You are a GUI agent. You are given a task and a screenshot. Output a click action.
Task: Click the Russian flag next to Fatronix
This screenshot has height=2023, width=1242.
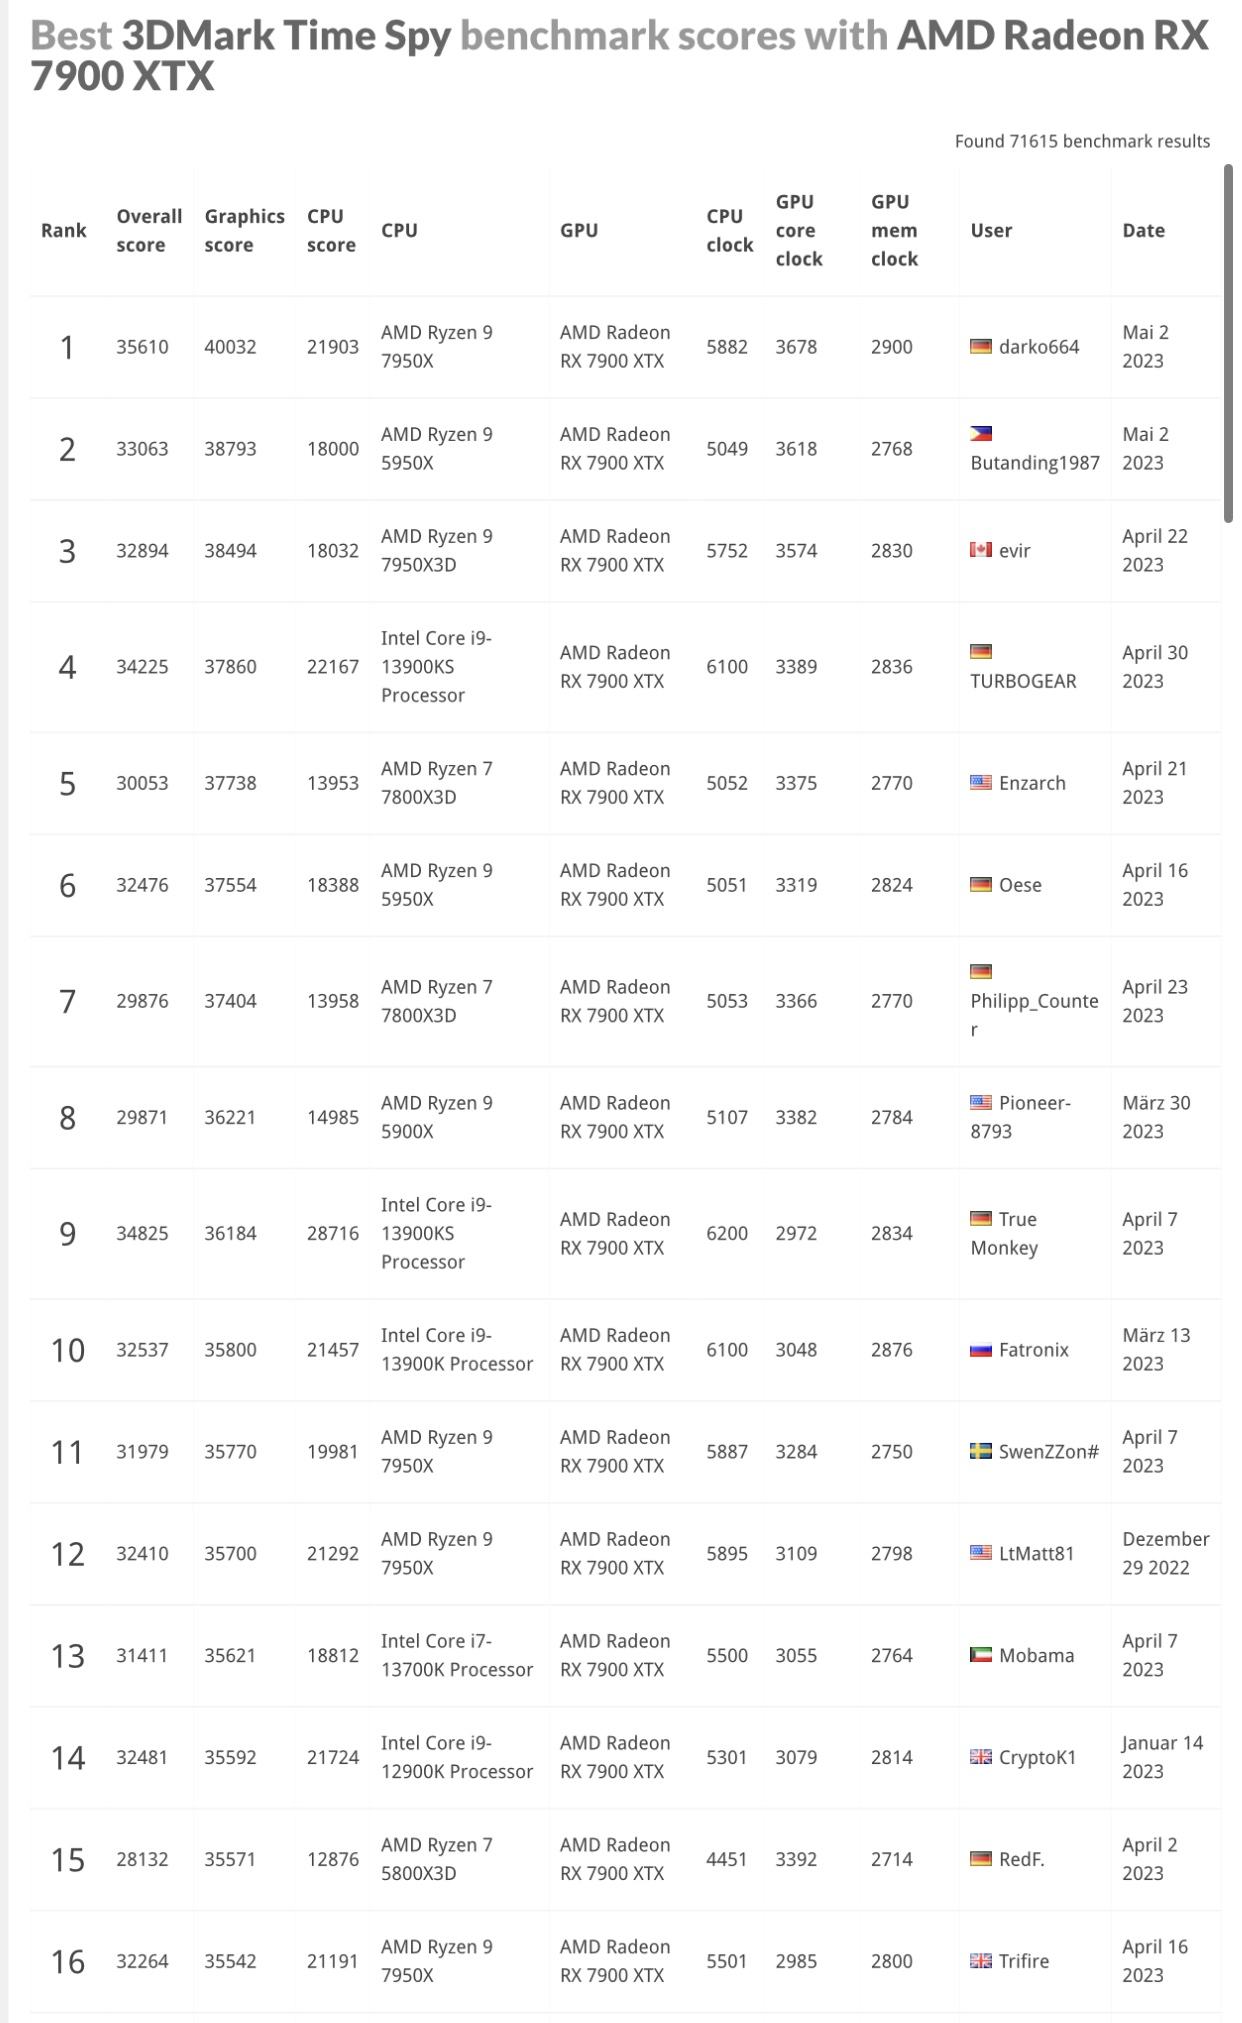point(981,1350)
